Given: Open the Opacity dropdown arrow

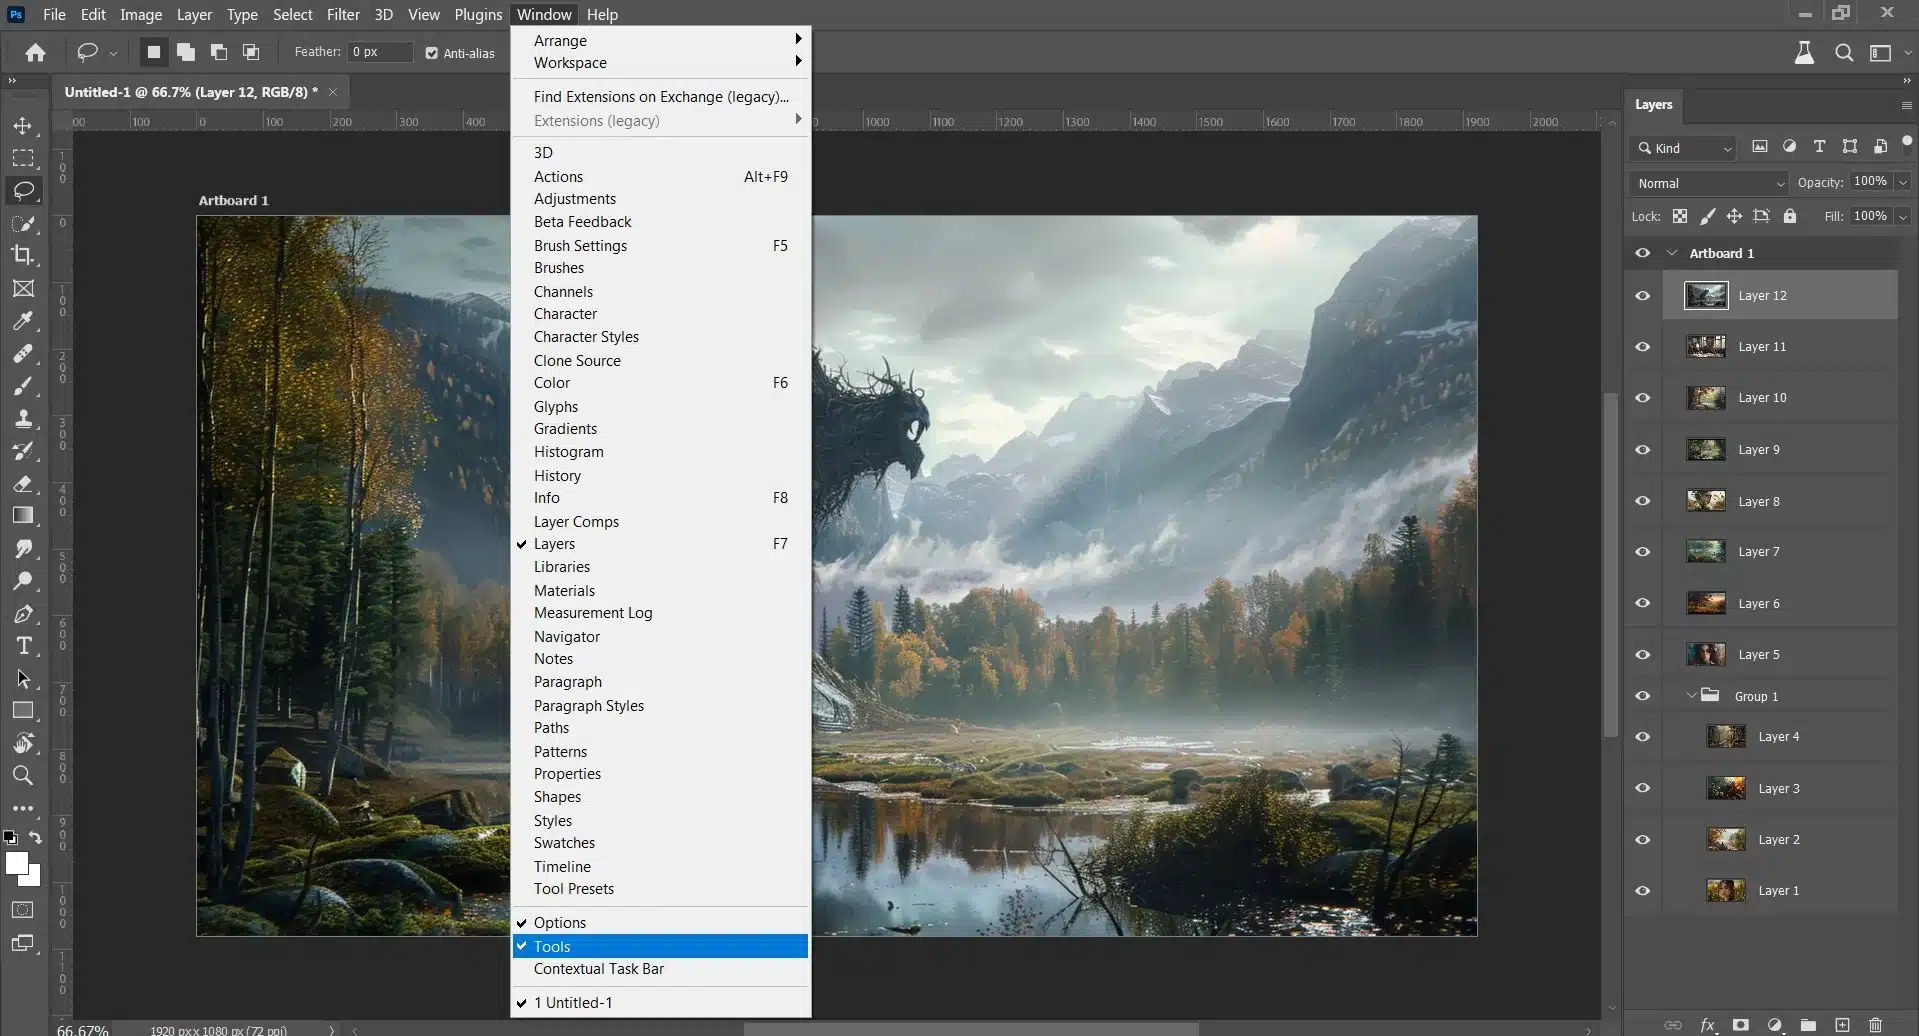Looking at the screenshot, I should (1903, 182).
